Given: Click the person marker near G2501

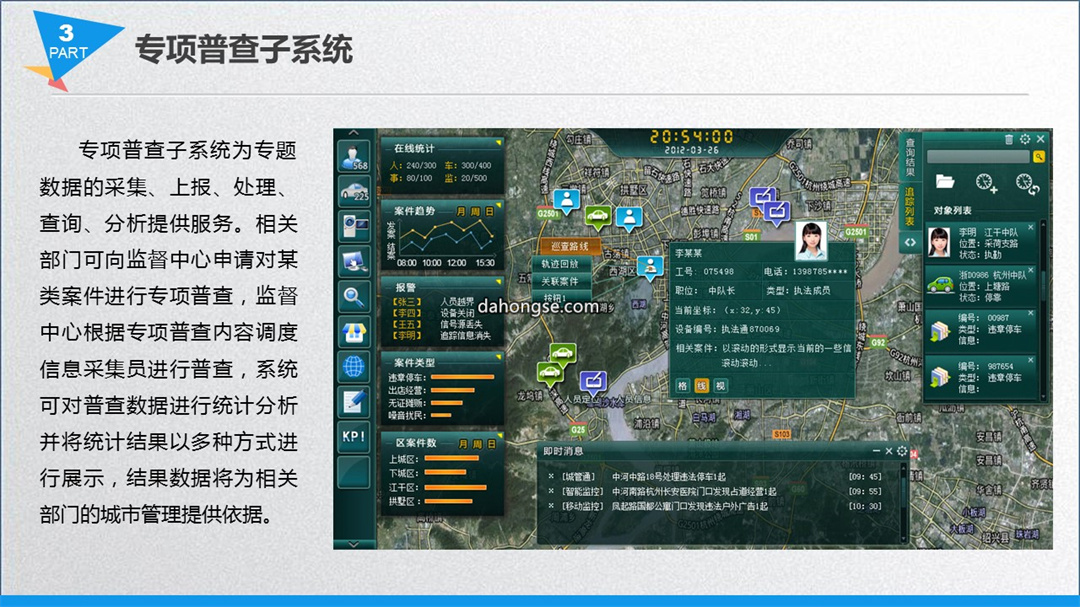Looking at the screenshot, I should (567, 200).
